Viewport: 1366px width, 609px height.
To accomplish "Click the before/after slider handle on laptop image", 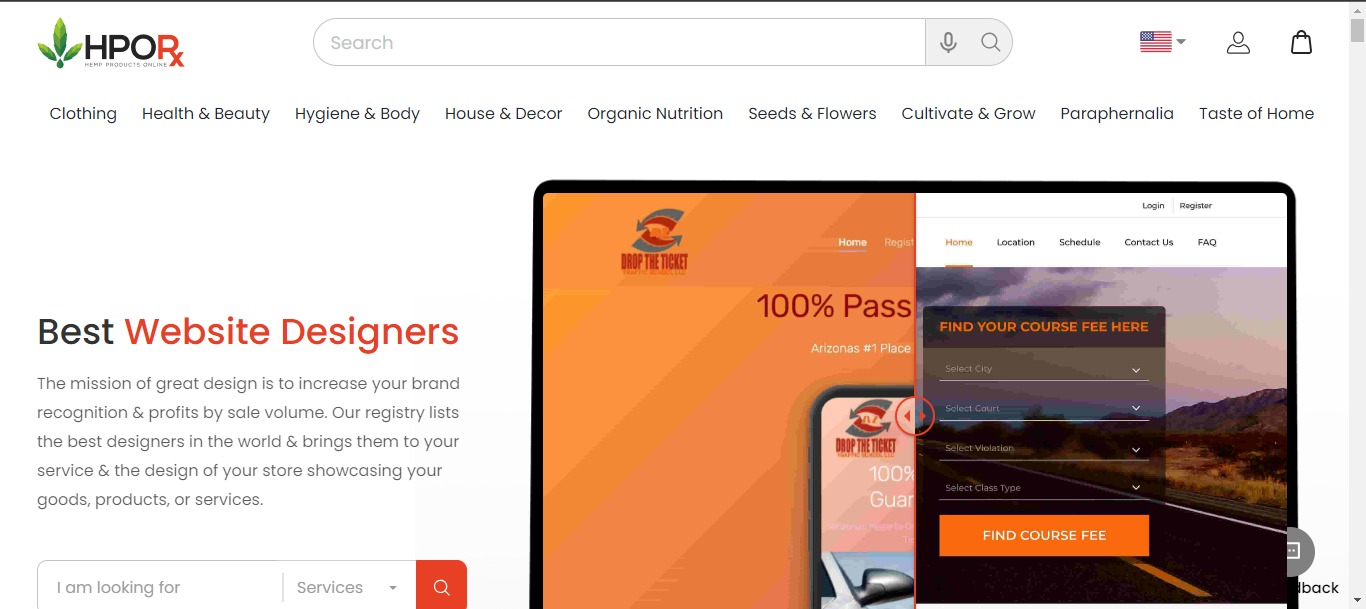I will (914, 416).
